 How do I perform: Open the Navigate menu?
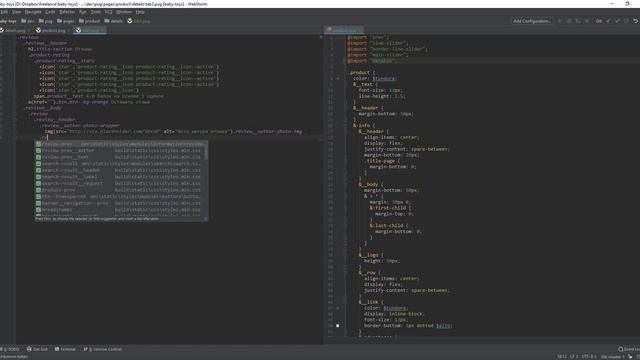pos(33,12)
